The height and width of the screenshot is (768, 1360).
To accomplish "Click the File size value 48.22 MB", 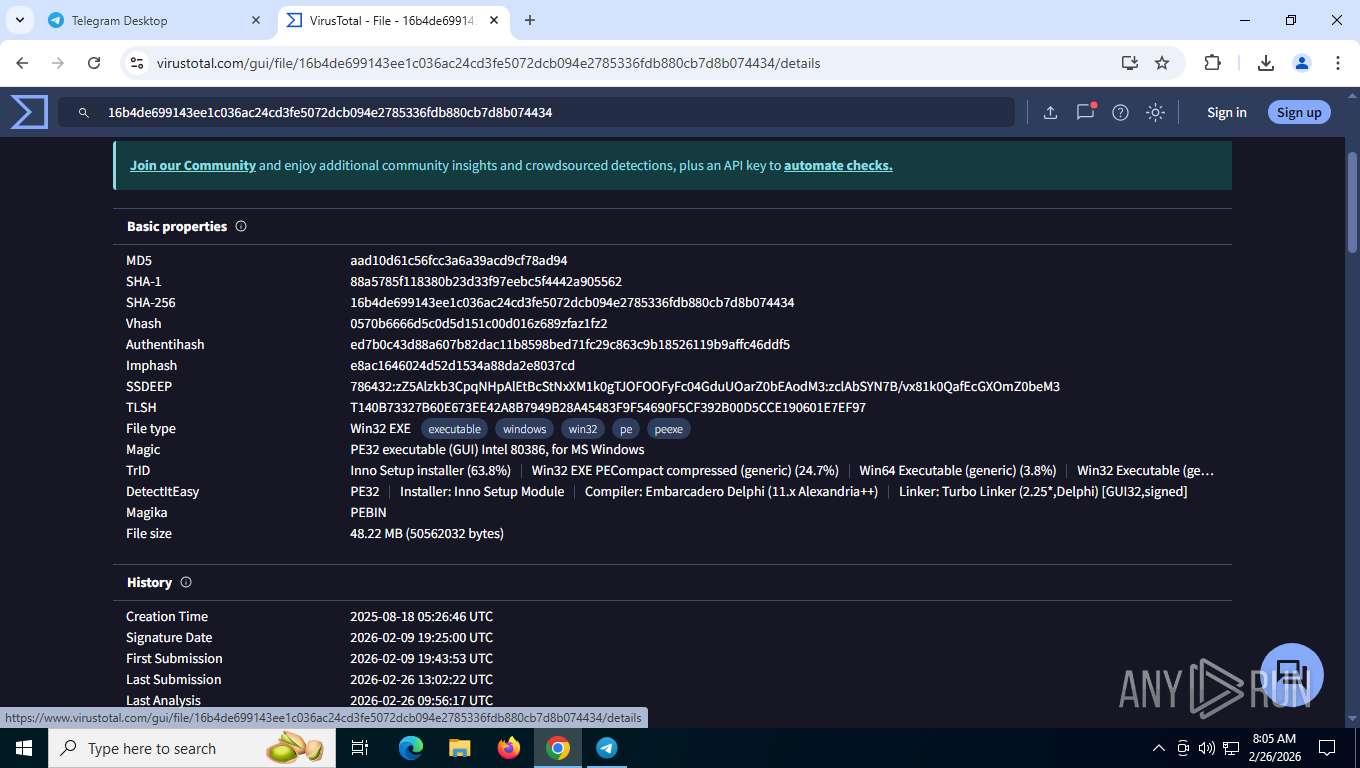I will tap(427, 533).
